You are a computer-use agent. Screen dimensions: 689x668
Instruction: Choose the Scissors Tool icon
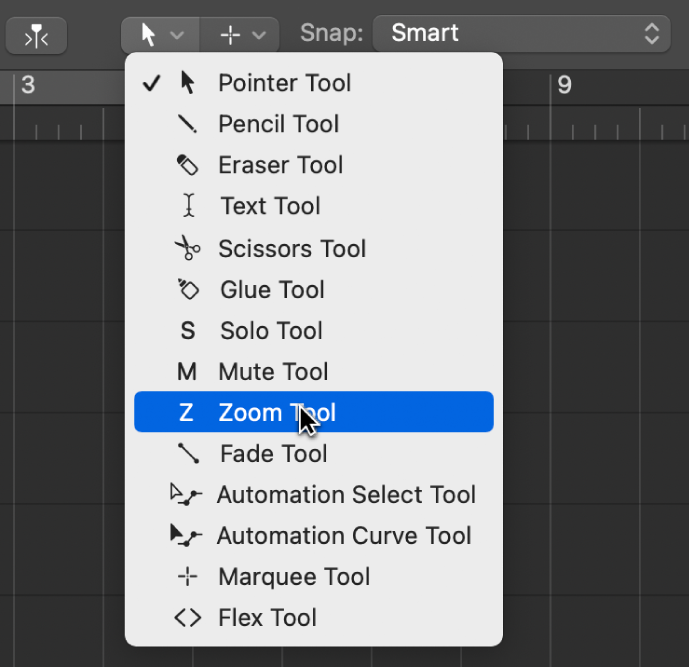click(x=187, y=248)
